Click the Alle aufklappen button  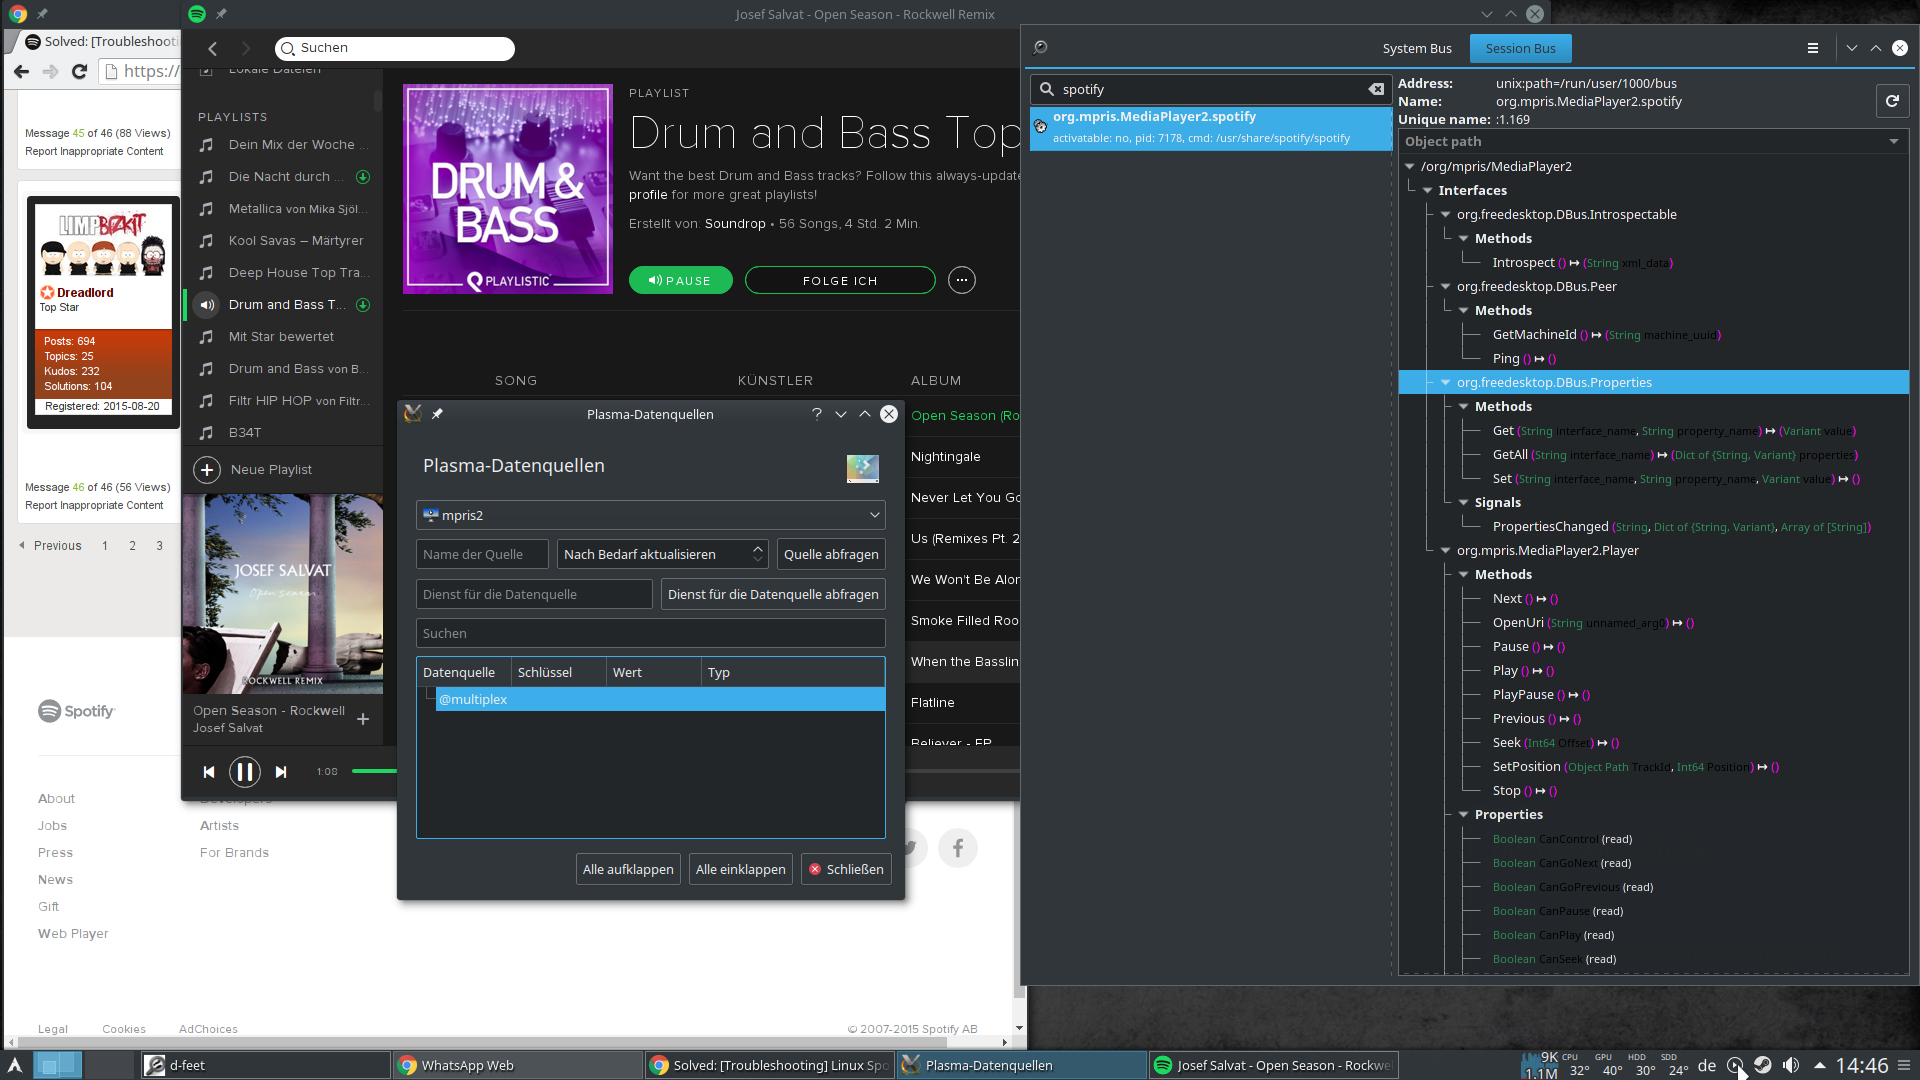coord(628,869)
